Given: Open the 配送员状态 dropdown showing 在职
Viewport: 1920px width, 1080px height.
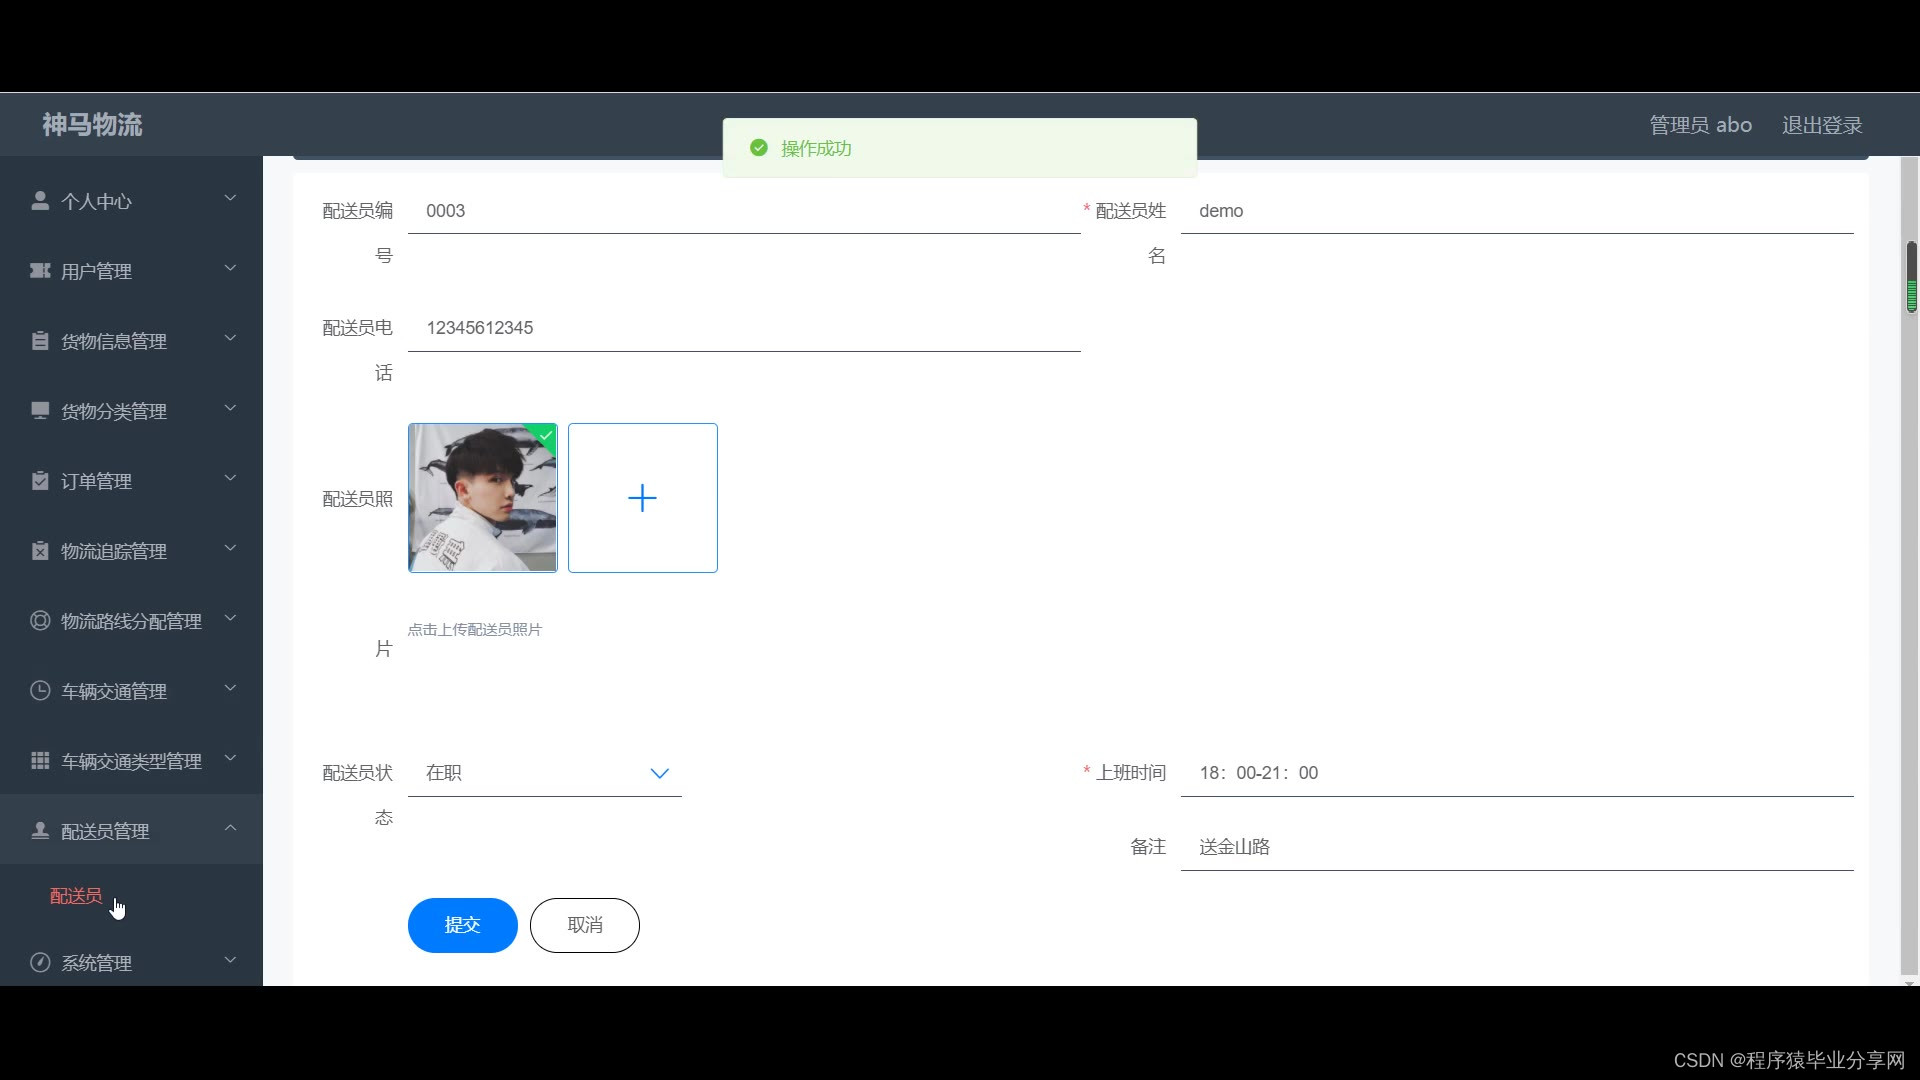Looking at the screenshot, I should click(544, 773).
